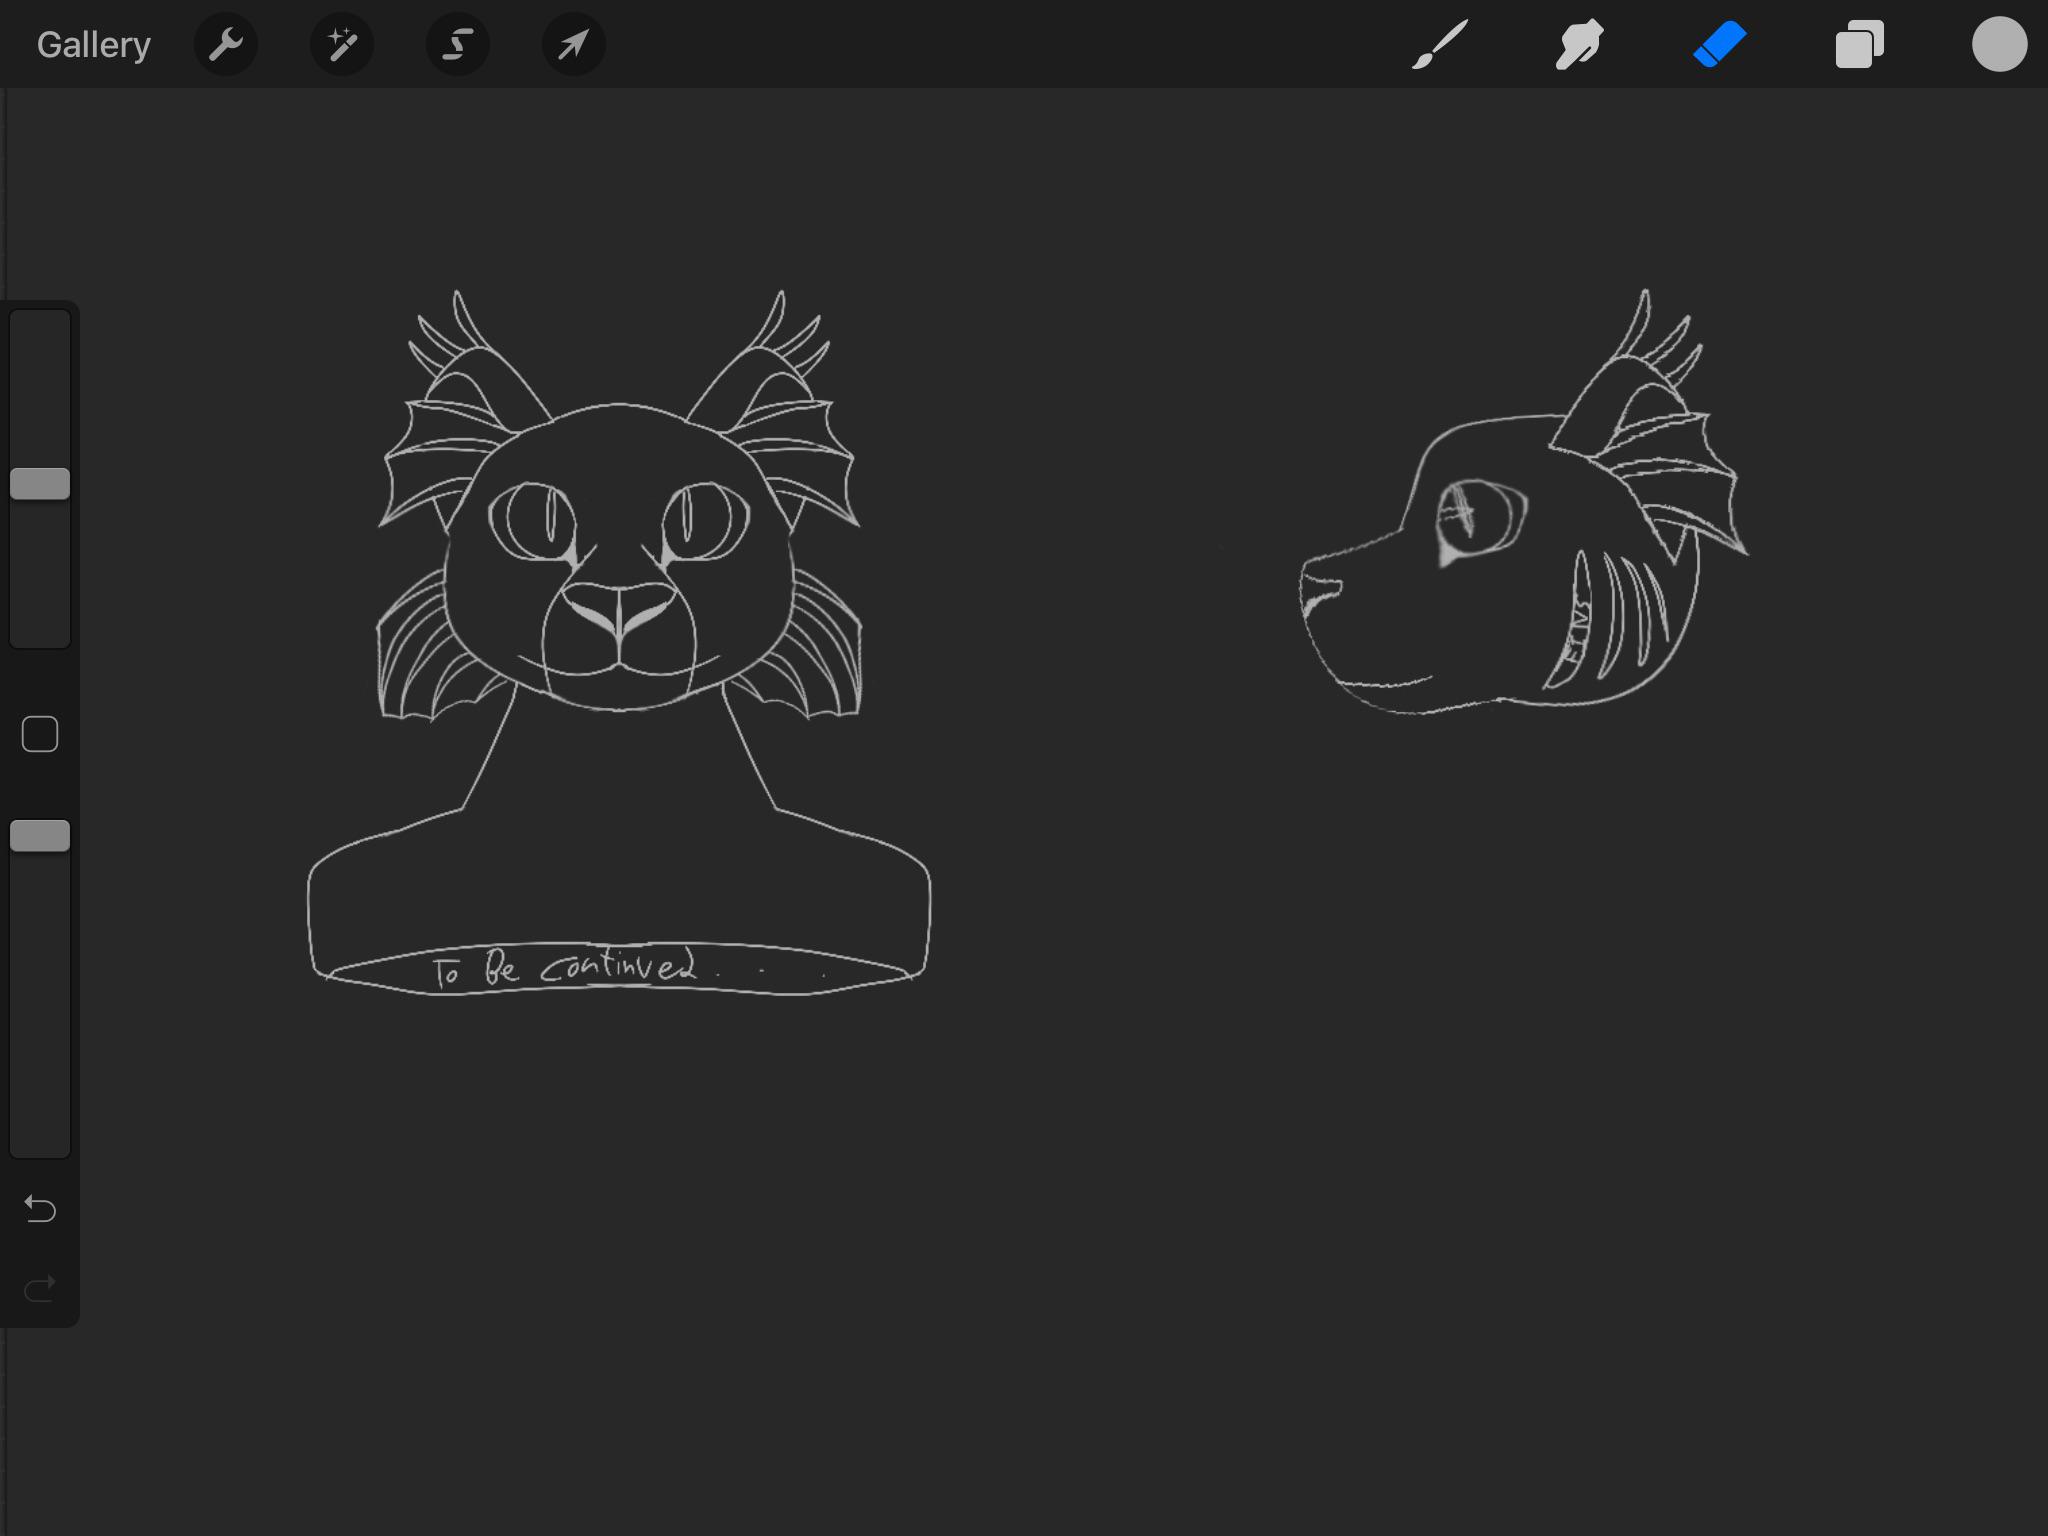This screenshot has width=2048, height=1536.
Task: Select the Smudge tool
Action: pyautogui.click(x=1579, y=45)
